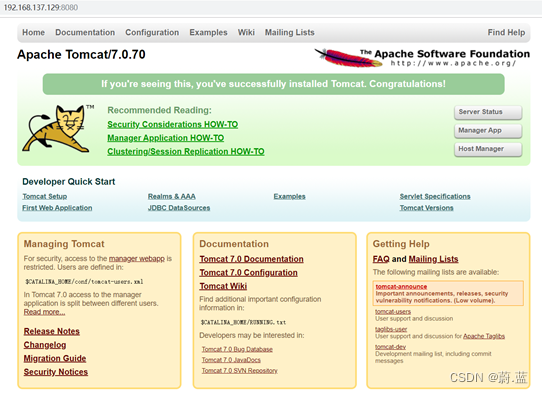The image size is (543, 393).
Task: Open the Migration Guide link
Action: [55, 358]
